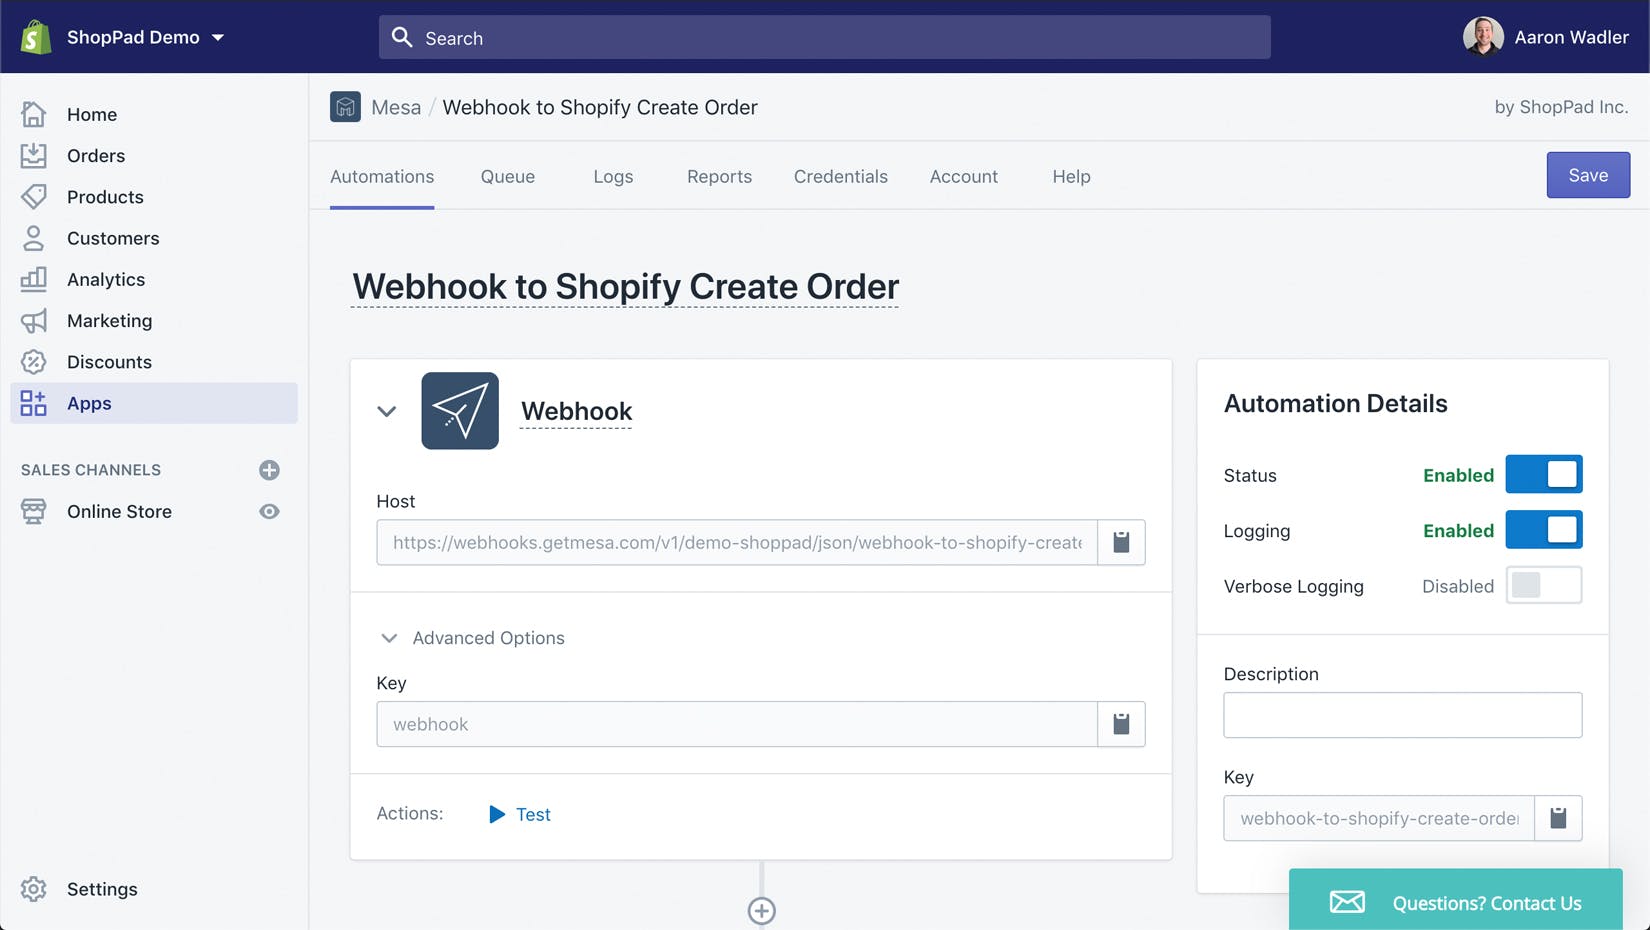Copy the webhook Key to clipboard
Image resolution: width=1650 pixels, height=930 pixels.
click(1121, 724)
